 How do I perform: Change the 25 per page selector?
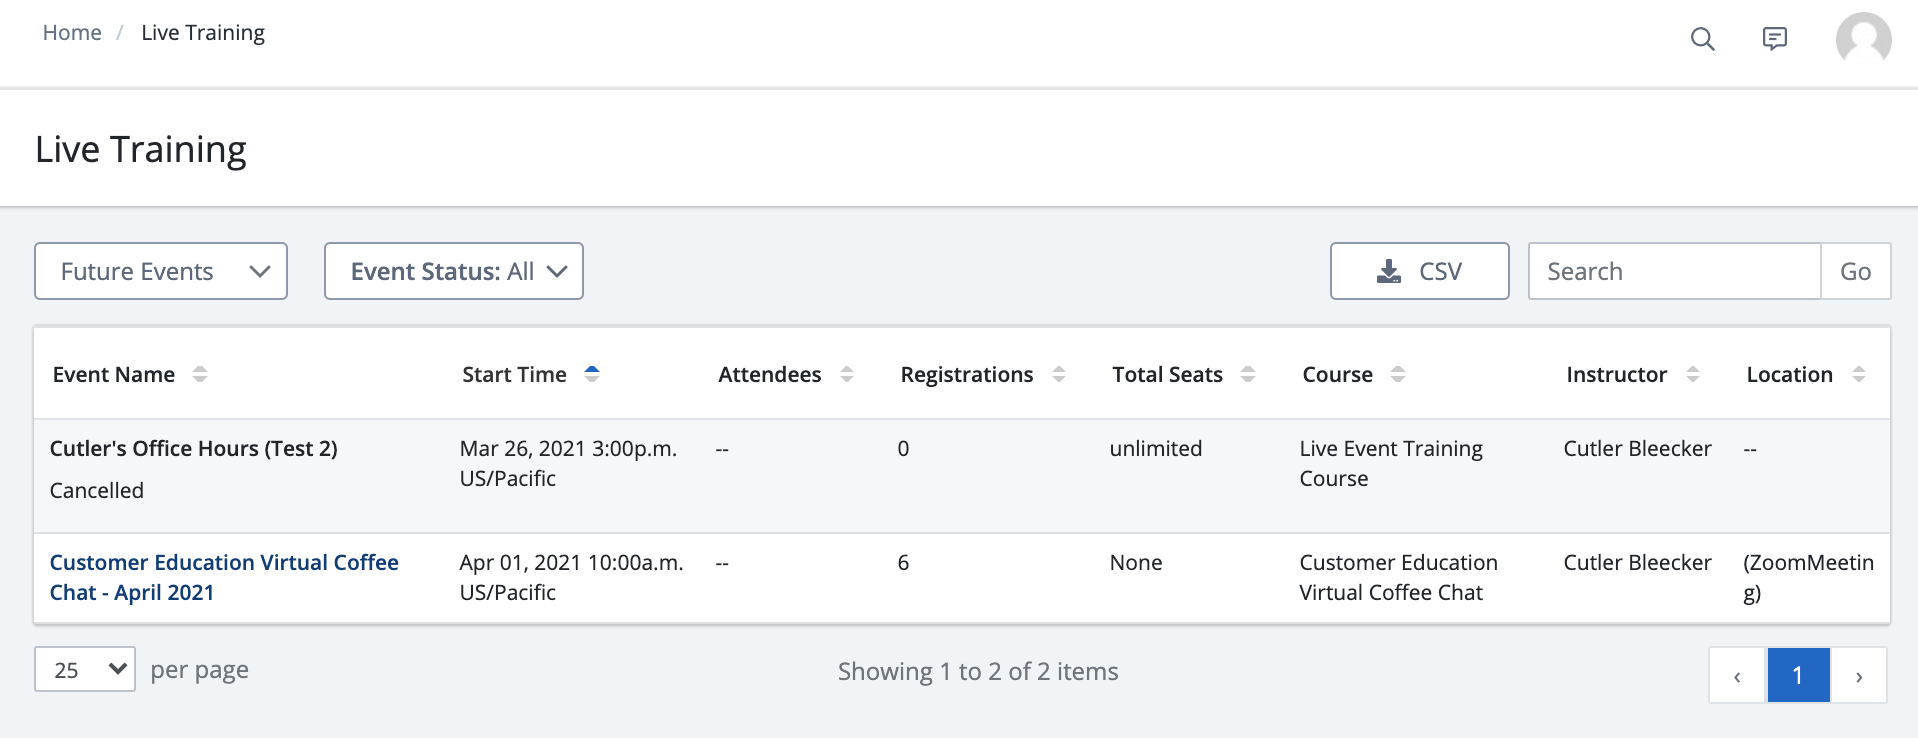(85, 669)
